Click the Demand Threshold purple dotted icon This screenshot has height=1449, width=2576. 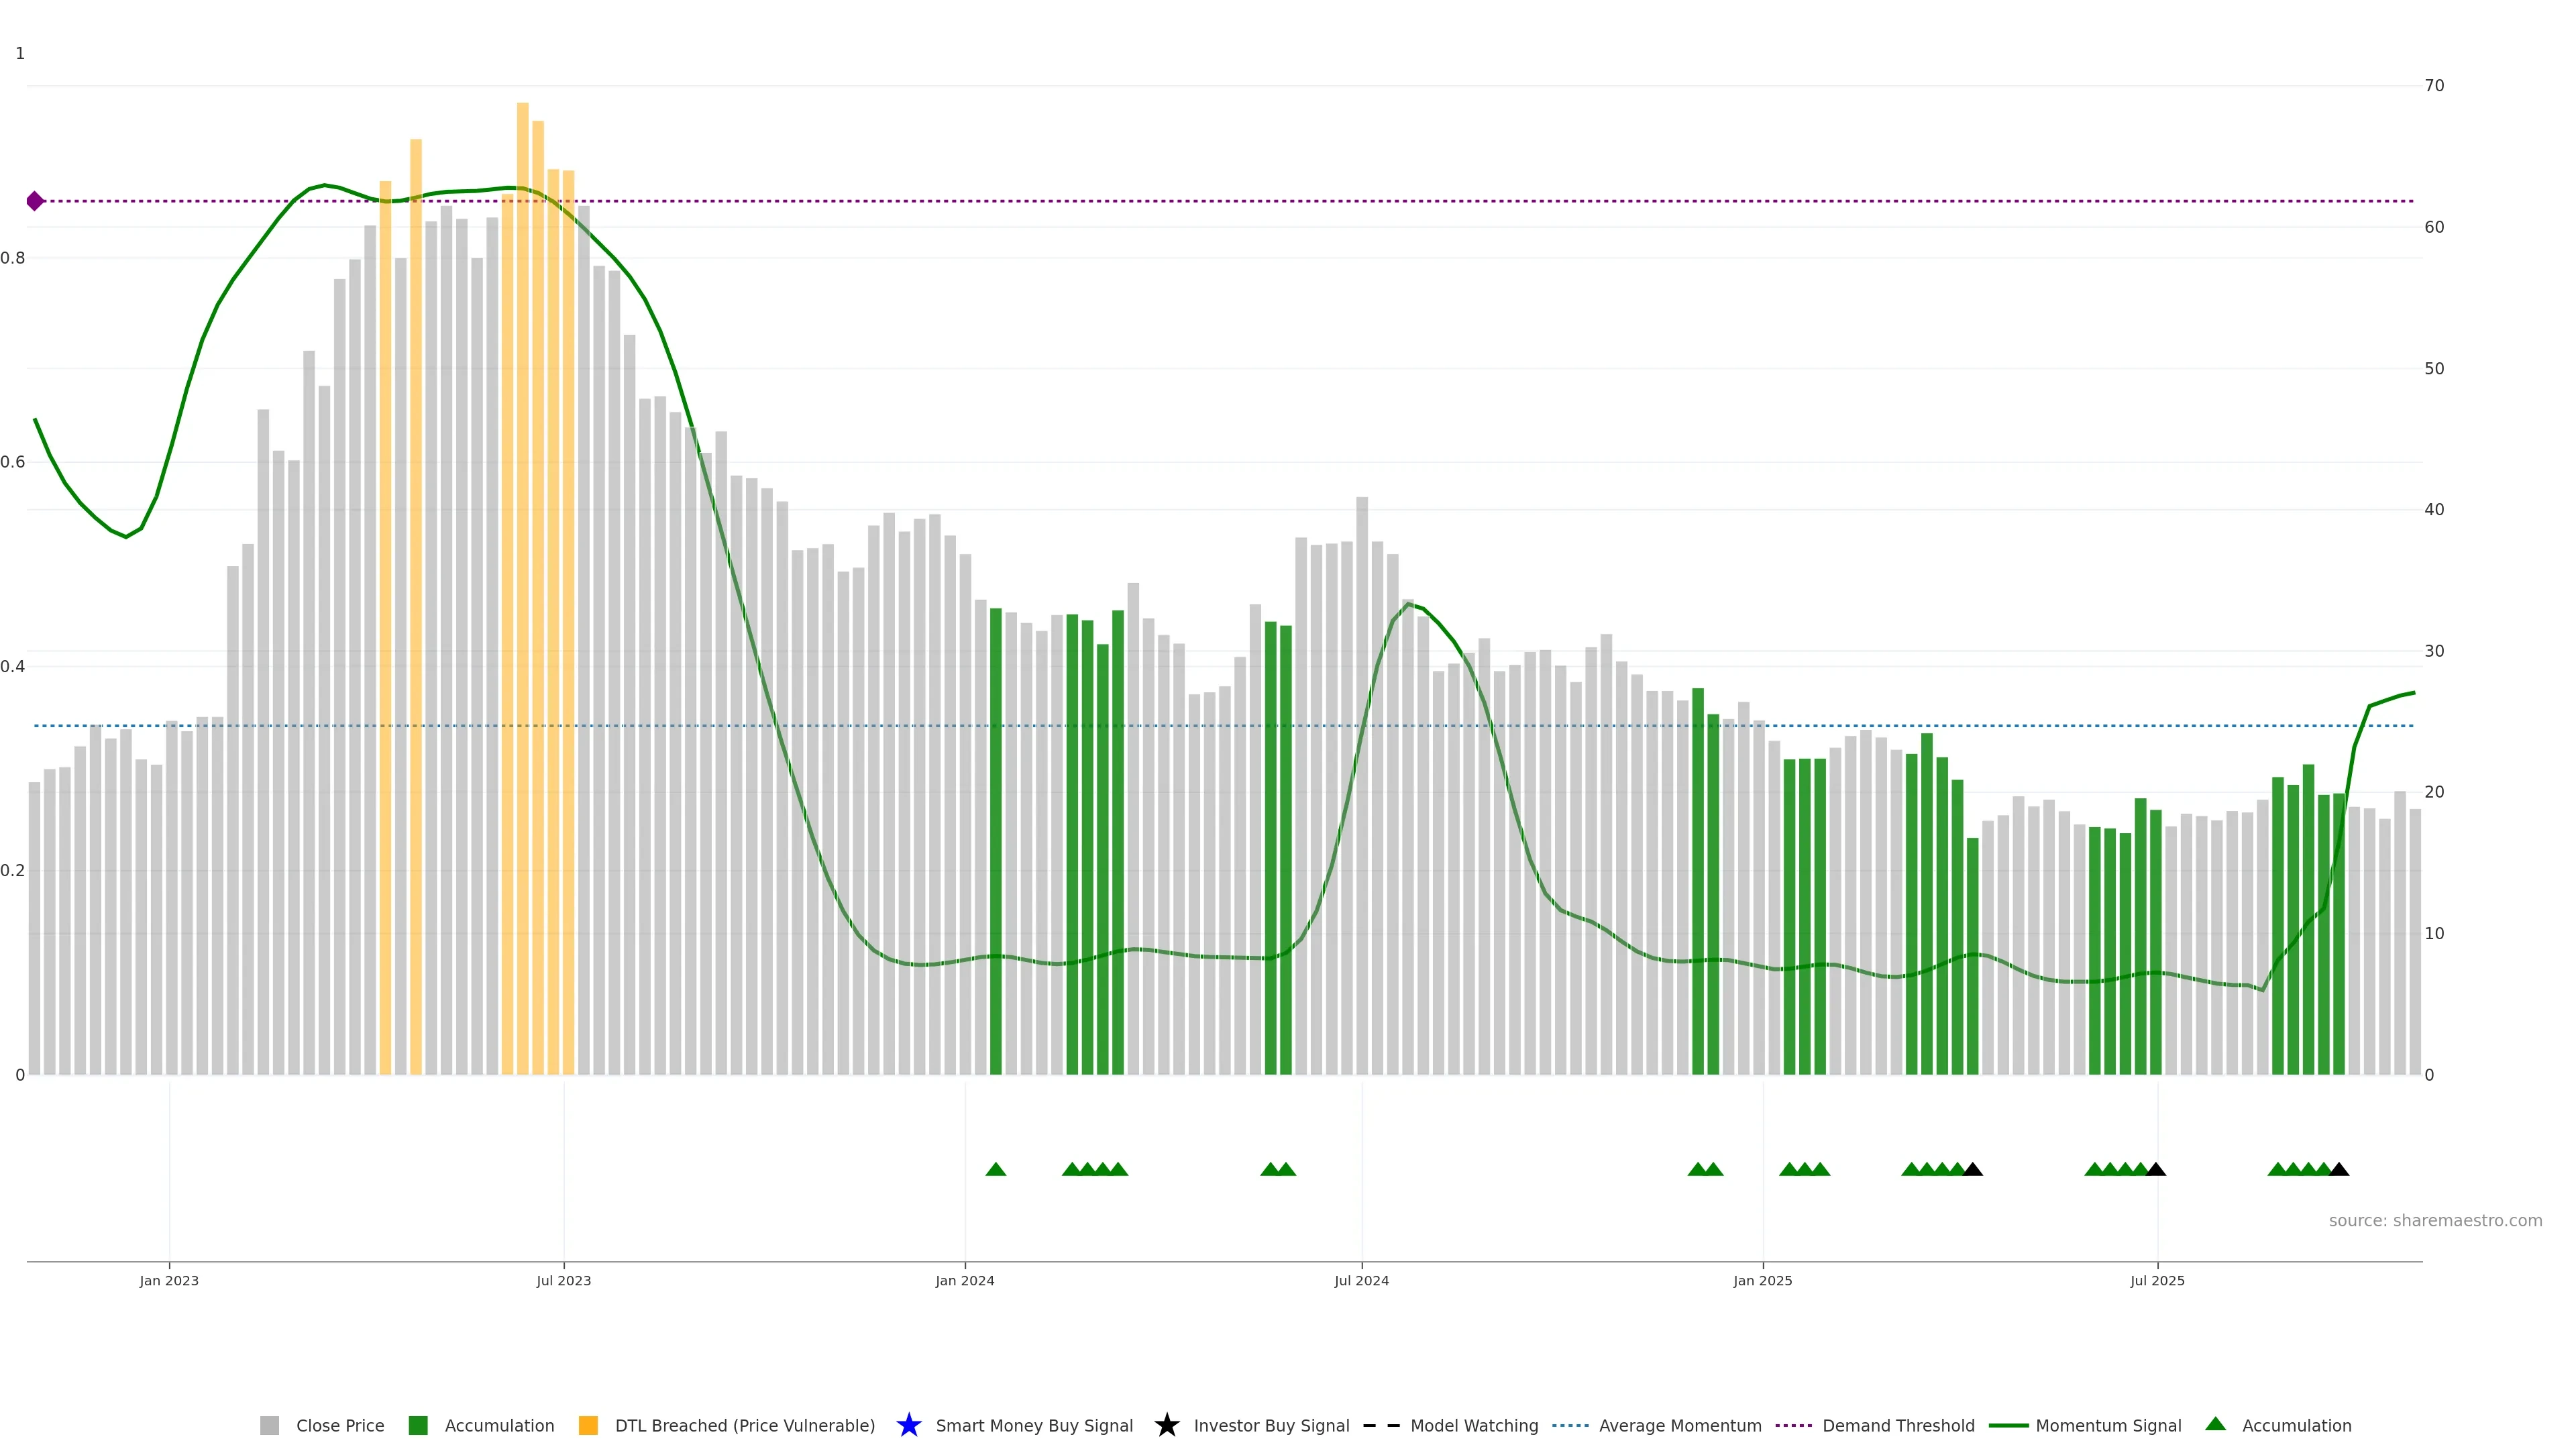tap(1793, 1426)
